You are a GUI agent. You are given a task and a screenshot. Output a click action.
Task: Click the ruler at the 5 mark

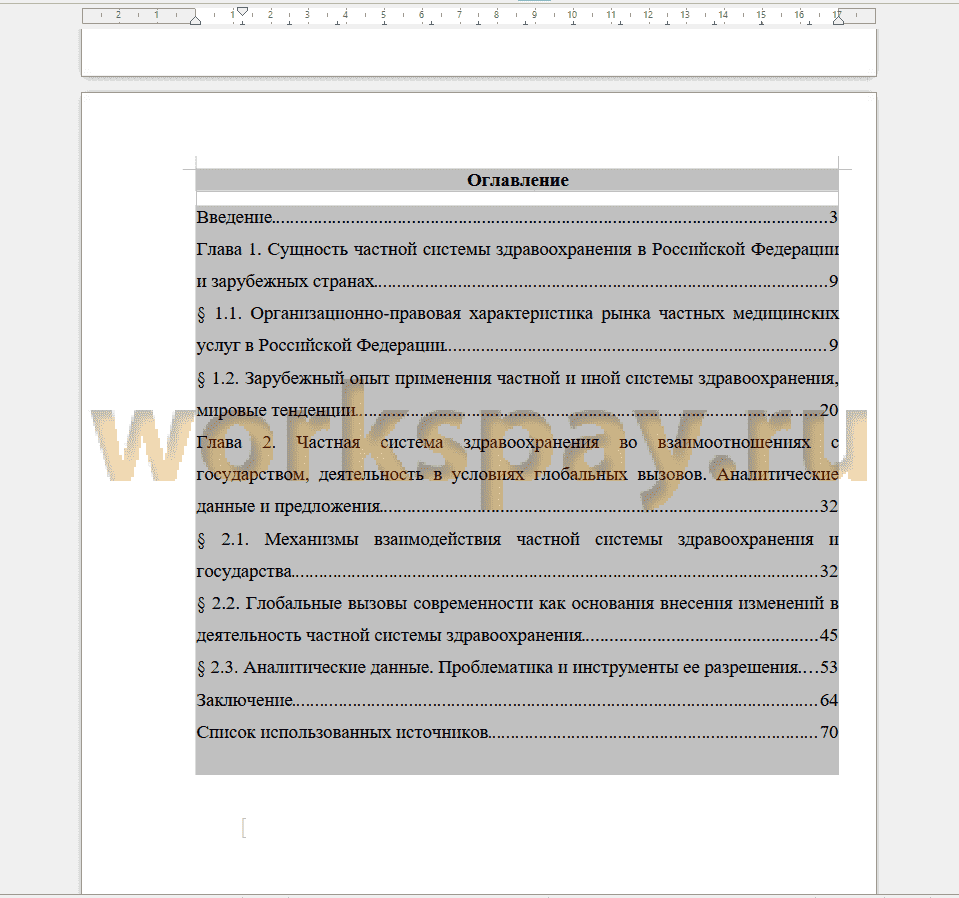tap(383, 15)
